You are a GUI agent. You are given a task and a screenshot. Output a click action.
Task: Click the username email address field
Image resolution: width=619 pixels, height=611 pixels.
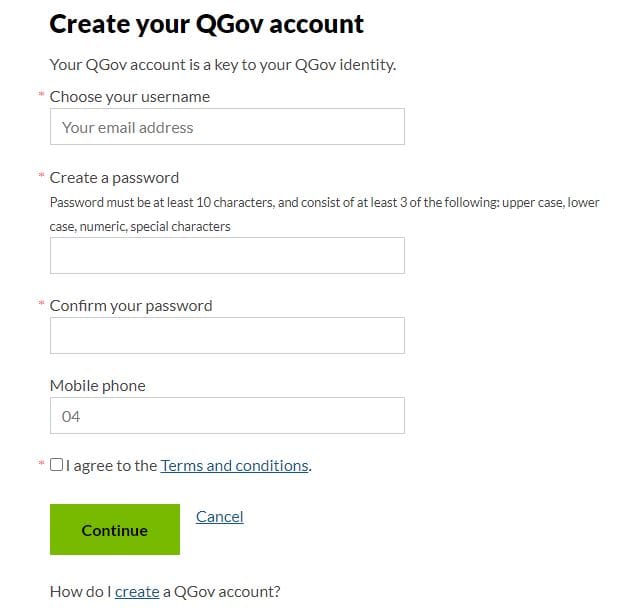pyautogui.click(x=227, y=127)
